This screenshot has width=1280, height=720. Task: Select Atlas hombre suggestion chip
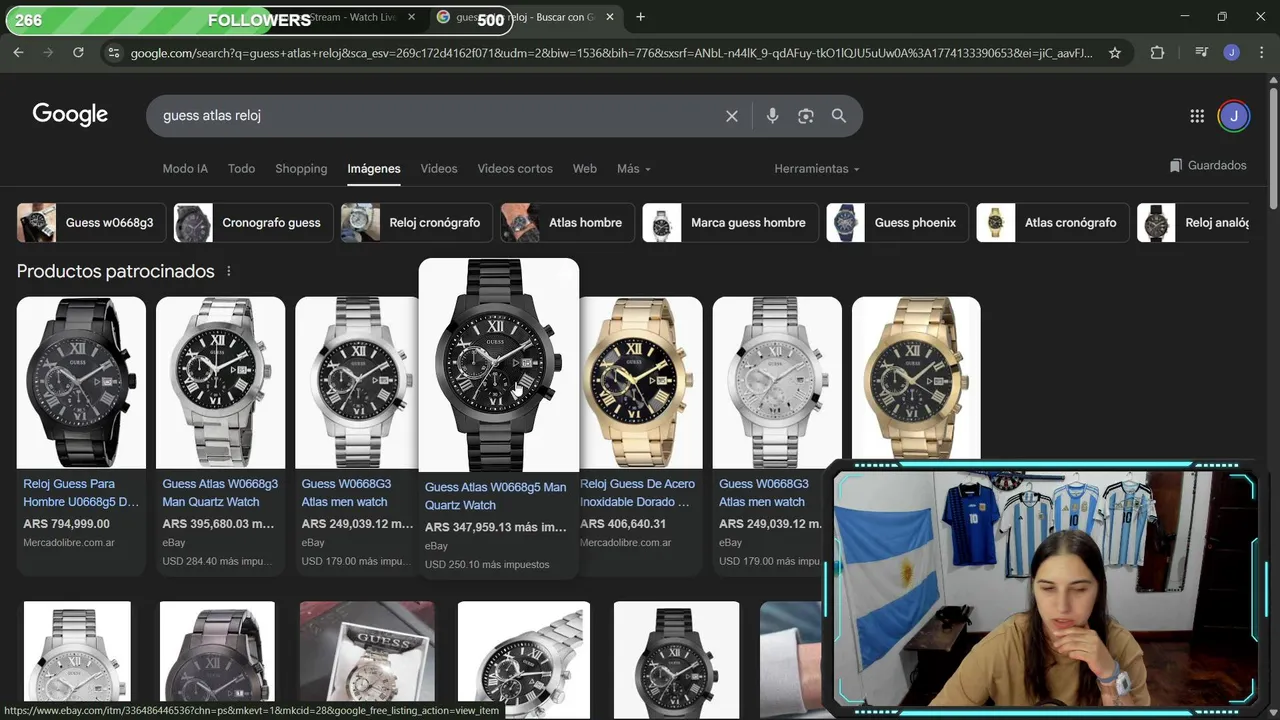coord(567,223)
